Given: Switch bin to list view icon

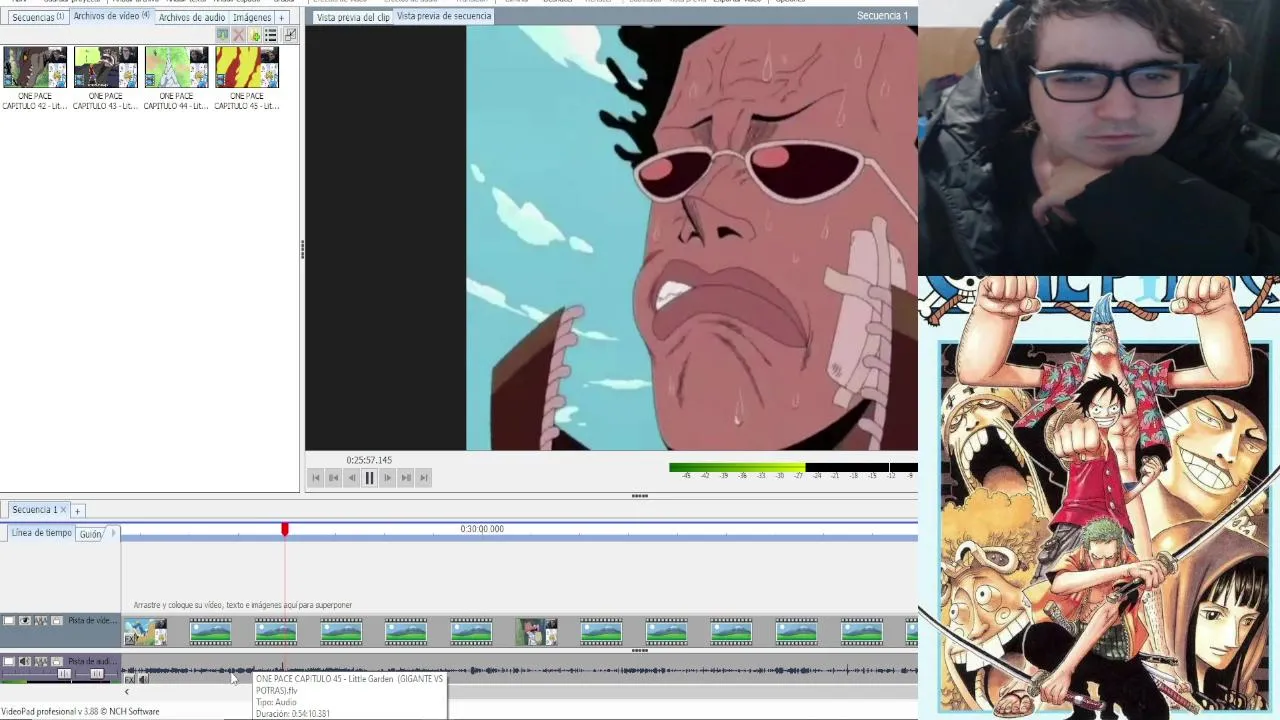Looking at the screenshot, I should (x=270, y=35).
